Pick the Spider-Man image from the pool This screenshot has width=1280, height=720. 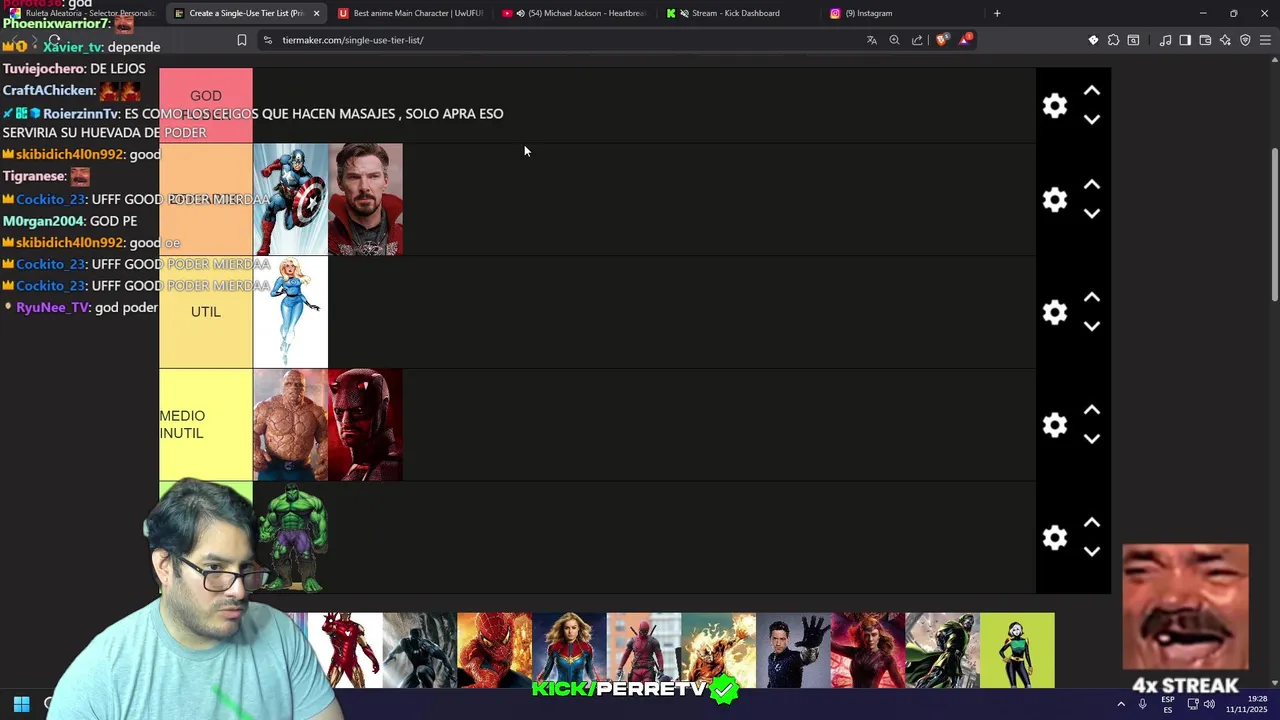pyautogui.click(x=495, y=650)
